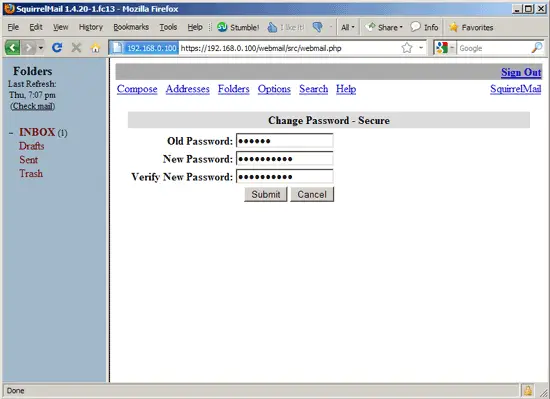The width and height of the screenshot is (550, 399).
Task: Open StumbleUpon Favorites star
Action: click(x=471, y=27)
